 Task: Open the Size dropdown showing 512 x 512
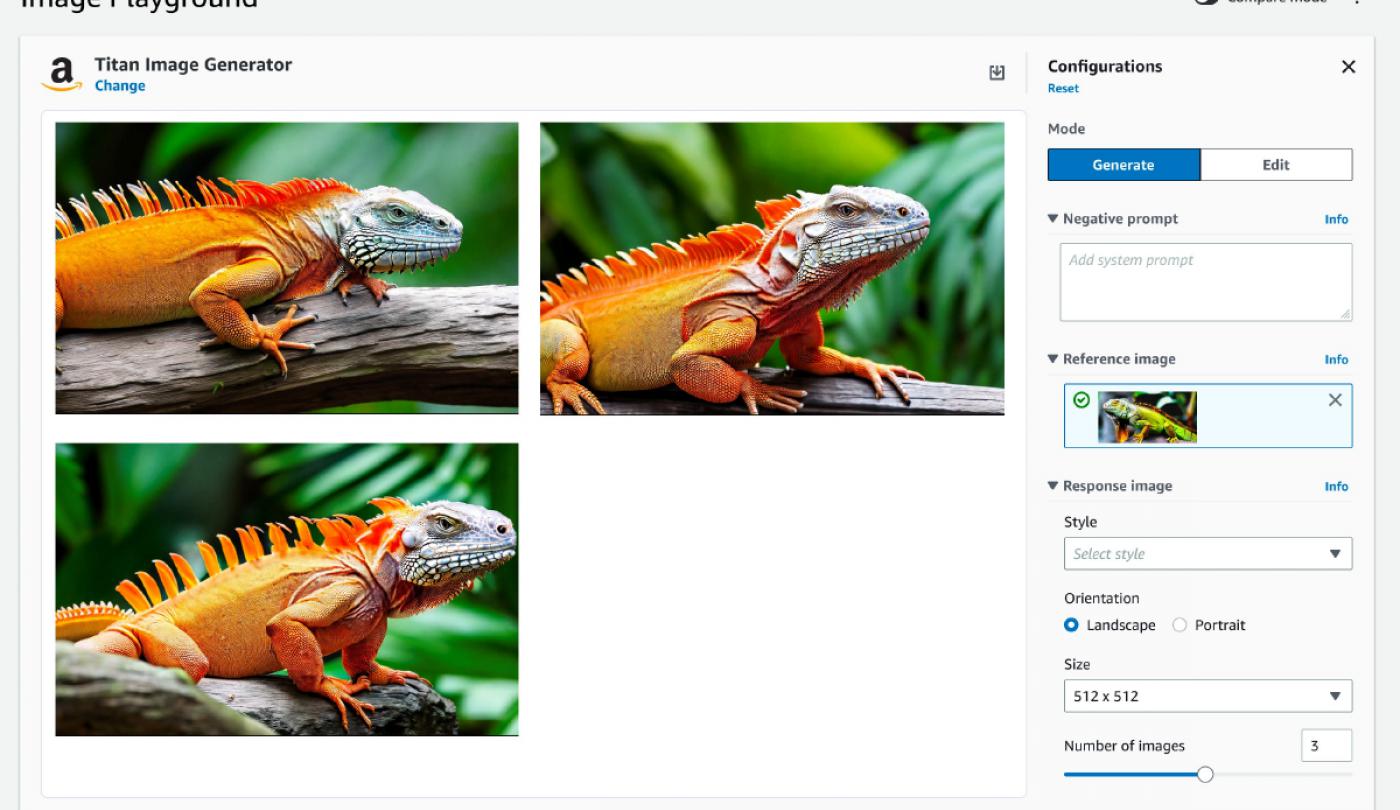pyautogui.click(x=1208, y=696)
